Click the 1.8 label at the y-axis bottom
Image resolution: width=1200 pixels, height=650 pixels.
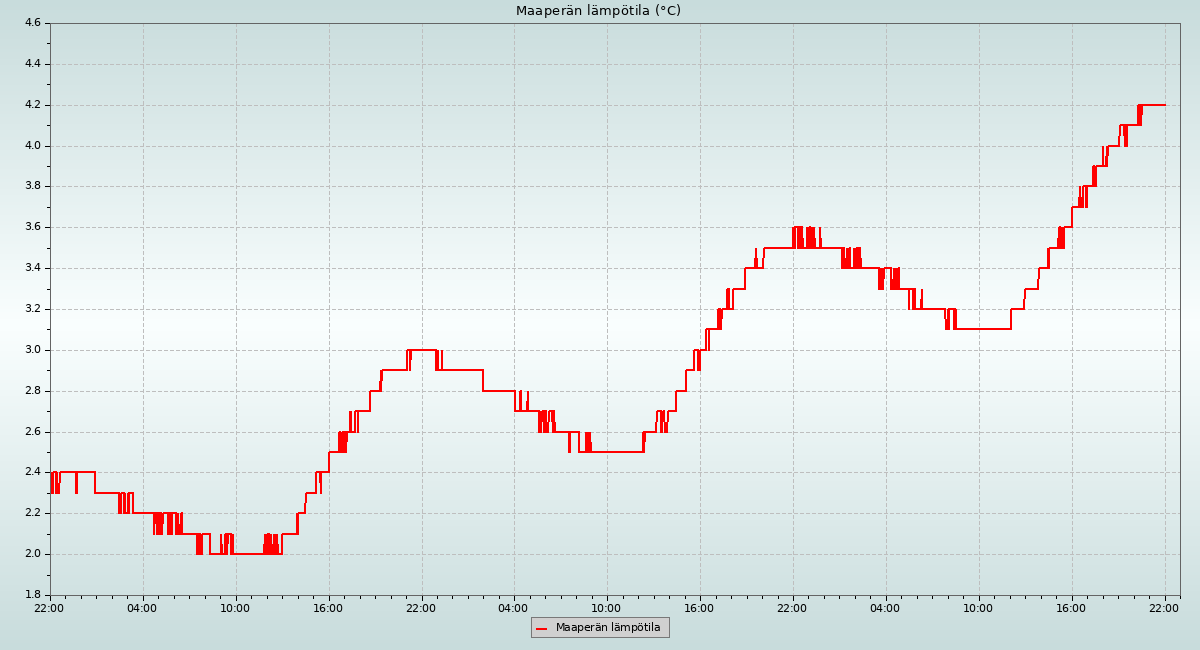tap(32, 595)
